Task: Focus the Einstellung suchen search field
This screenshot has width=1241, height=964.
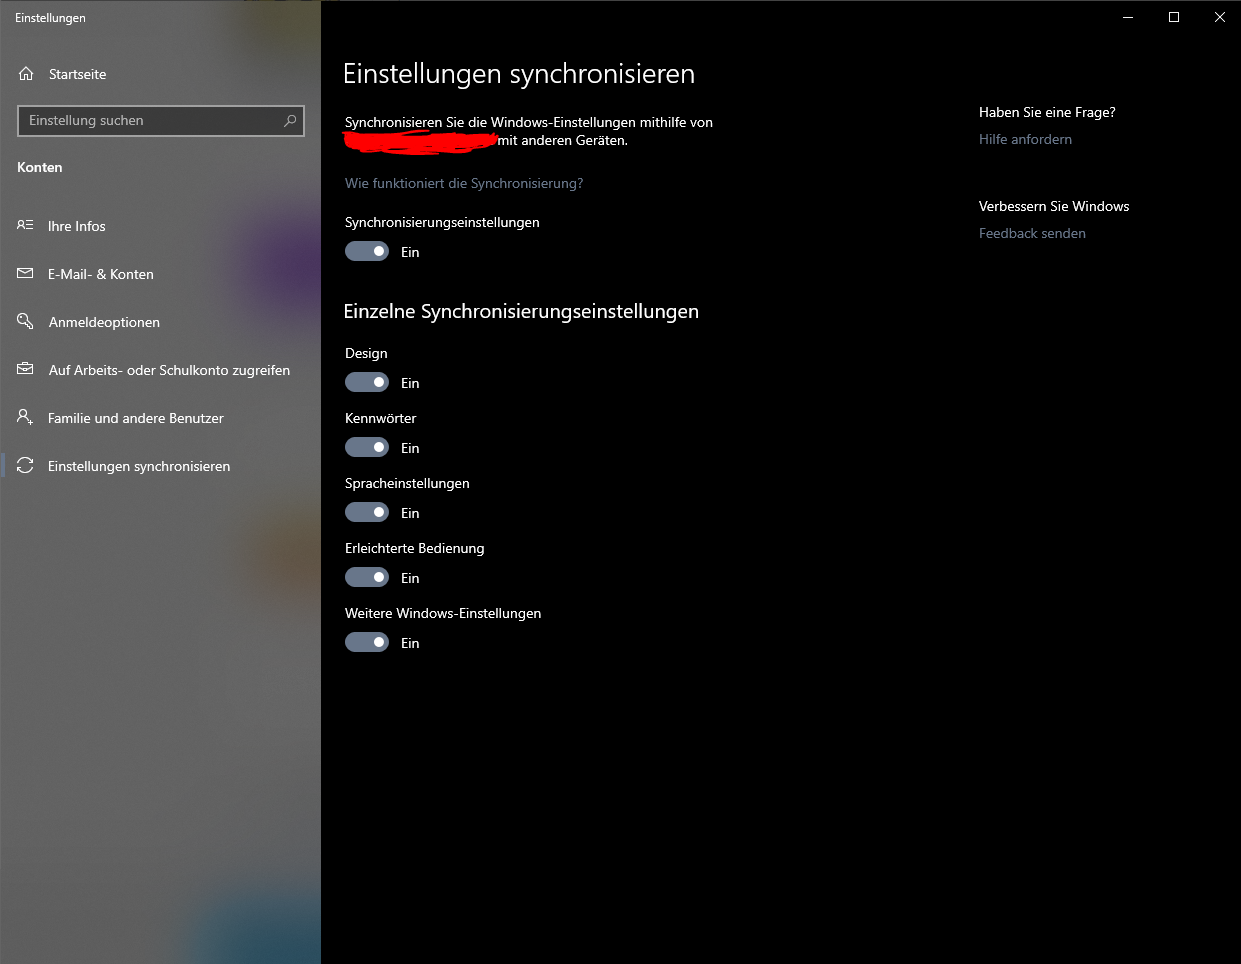Action: (x=161, y=121)
